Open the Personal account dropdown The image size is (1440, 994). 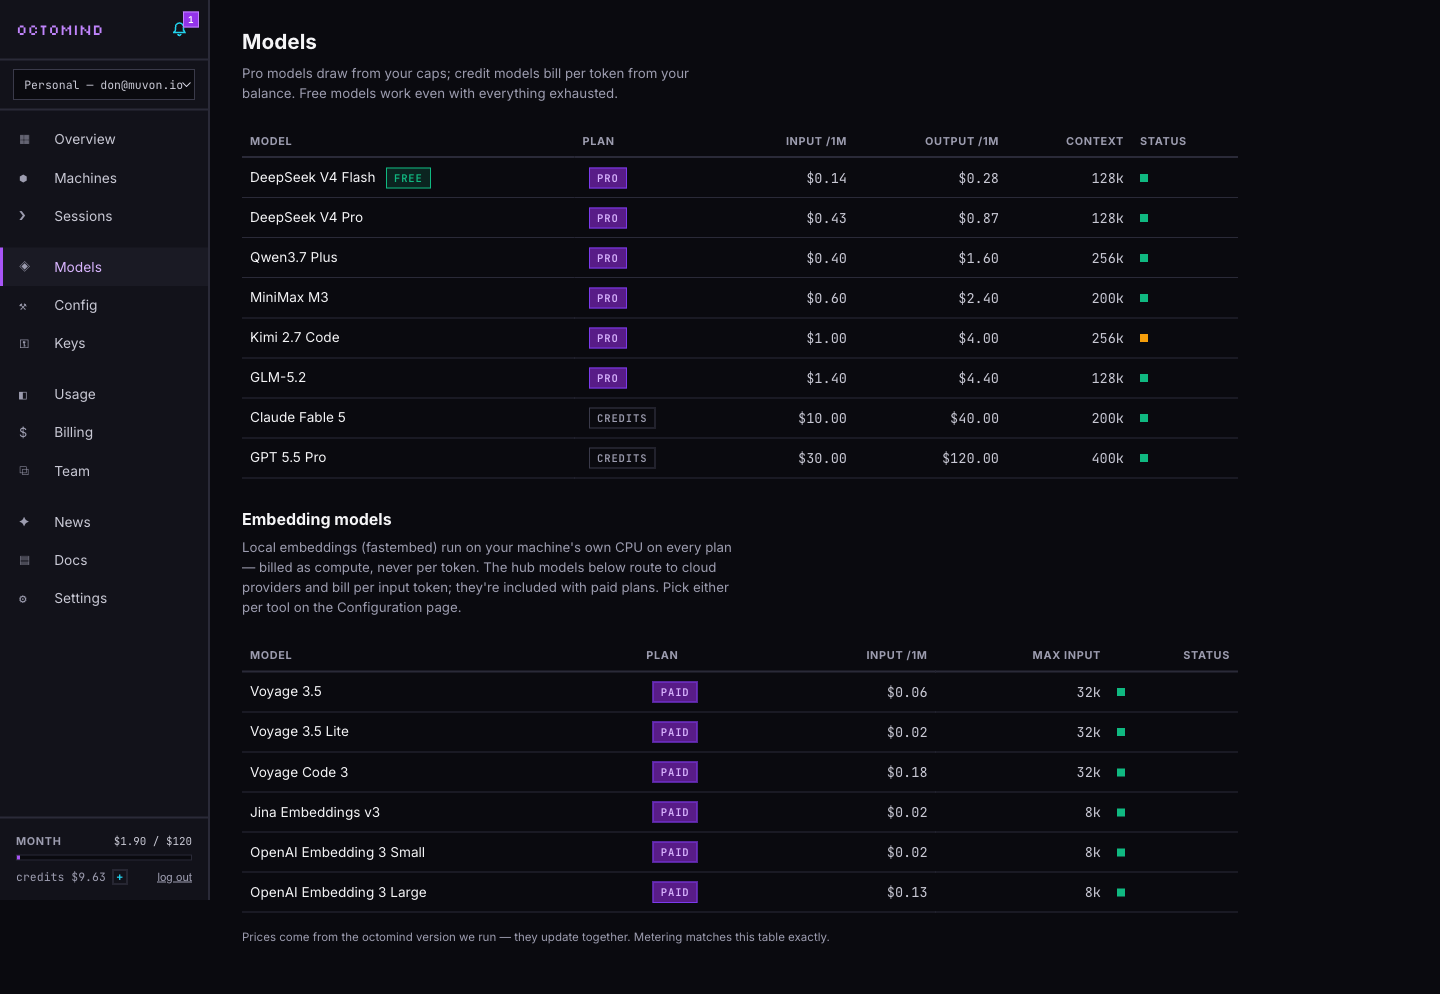coord(104,85)
